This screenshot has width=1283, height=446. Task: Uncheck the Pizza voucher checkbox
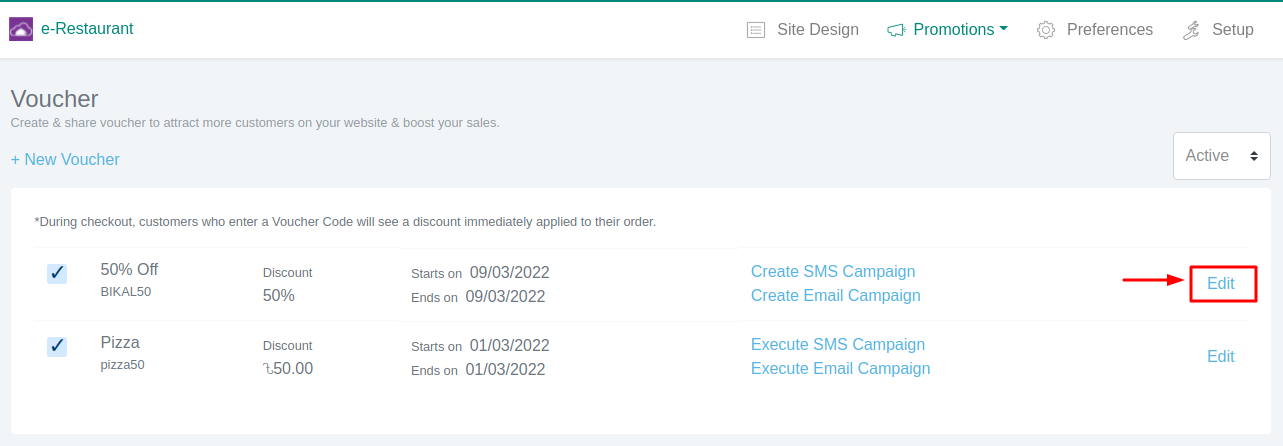[57, 346]
